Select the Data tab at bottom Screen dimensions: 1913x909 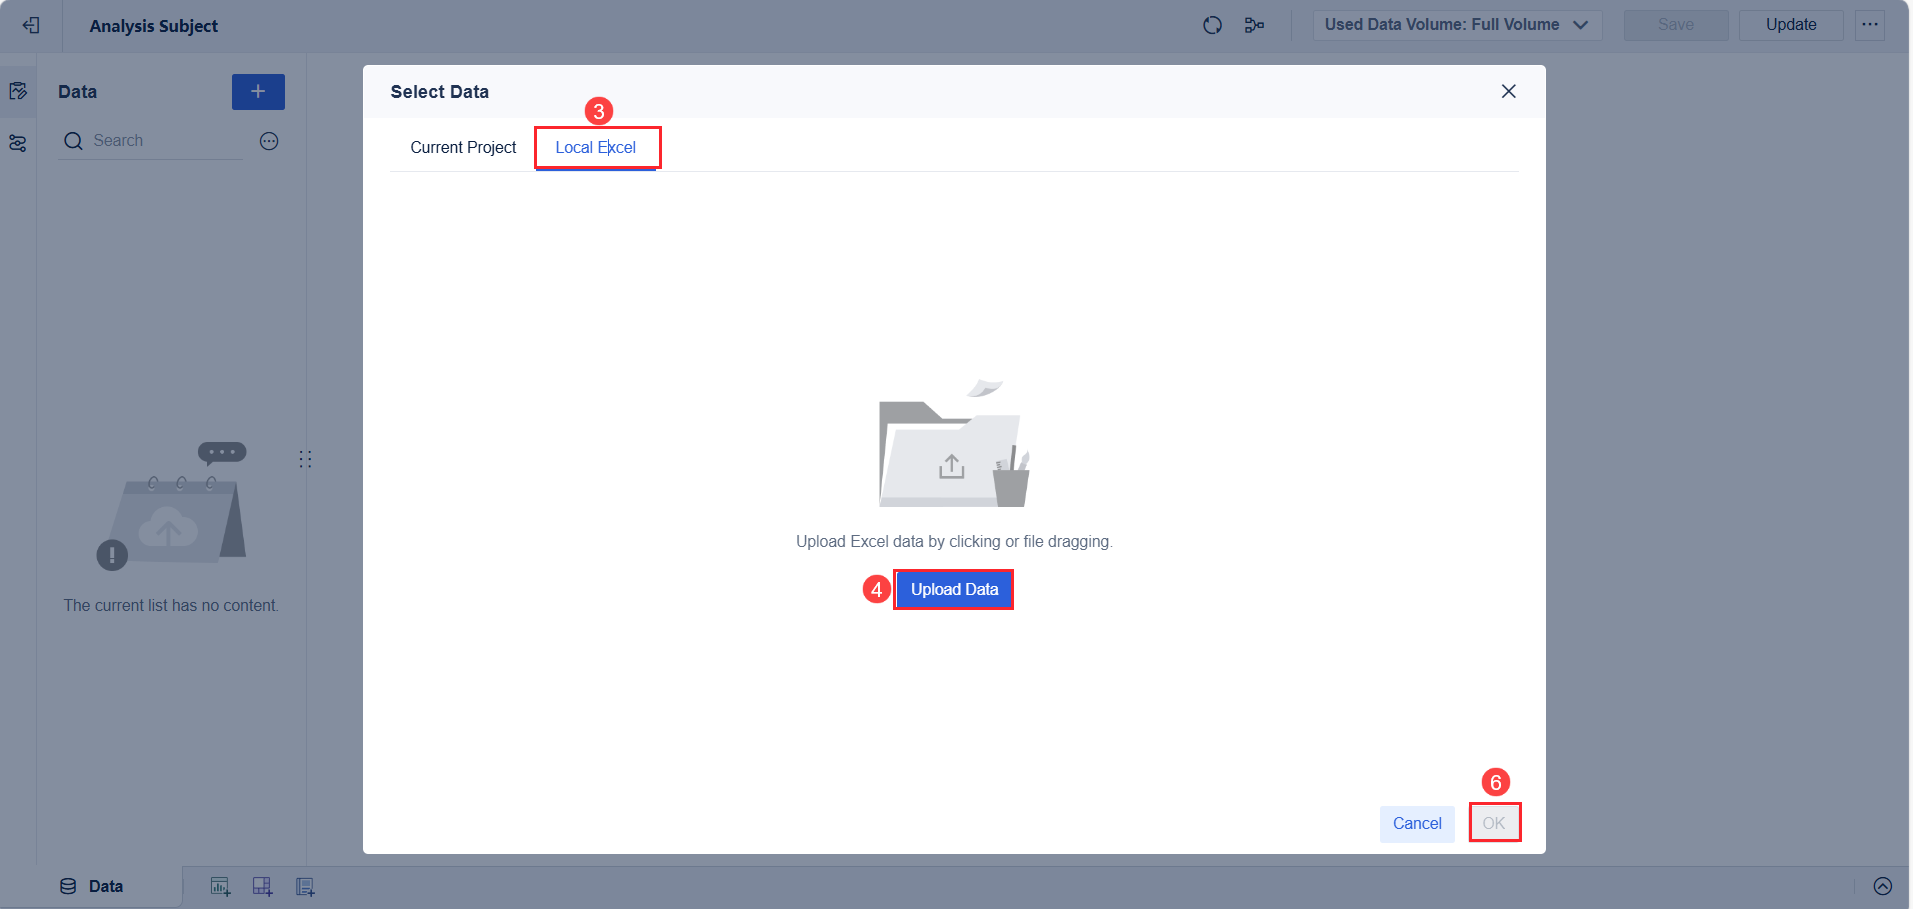tap(92, 887)
